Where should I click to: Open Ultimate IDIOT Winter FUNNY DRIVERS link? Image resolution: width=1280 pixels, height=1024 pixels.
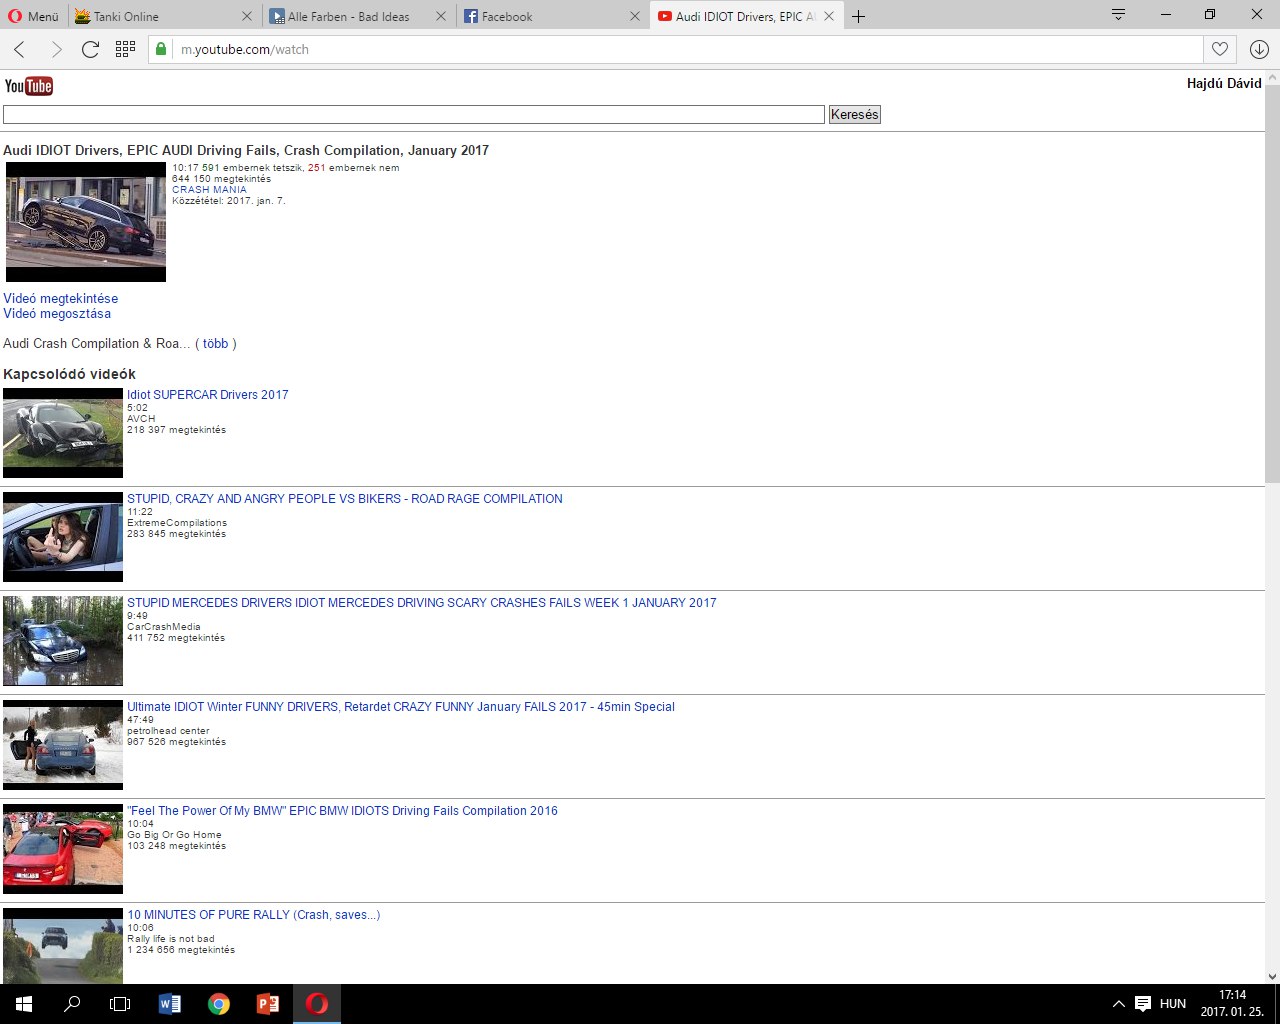pyautogui.click(x=400, y=706)
